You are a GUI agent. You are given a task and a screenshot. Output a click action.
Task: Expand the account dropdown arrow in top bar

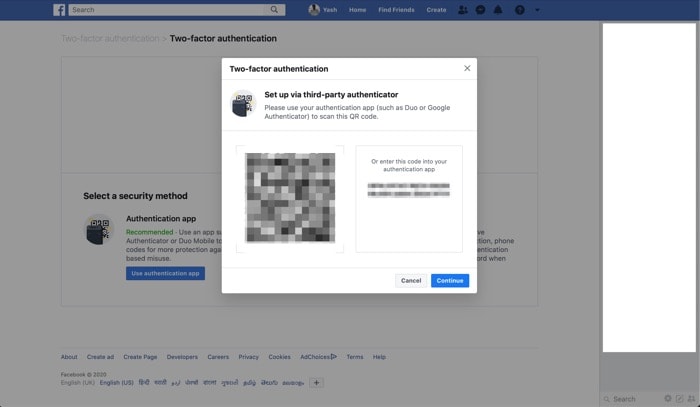pos(537,10)
